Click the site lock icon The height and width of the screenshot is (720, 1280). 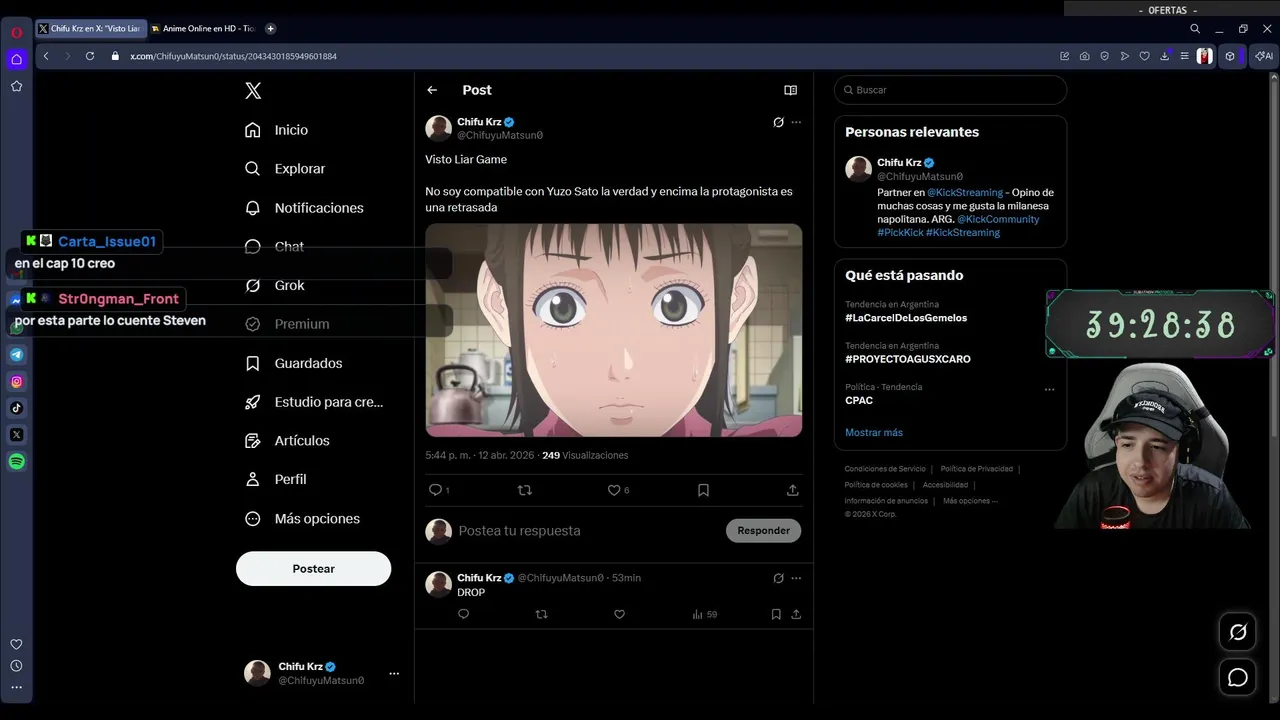pyautogui.click(x=115, y=56)
